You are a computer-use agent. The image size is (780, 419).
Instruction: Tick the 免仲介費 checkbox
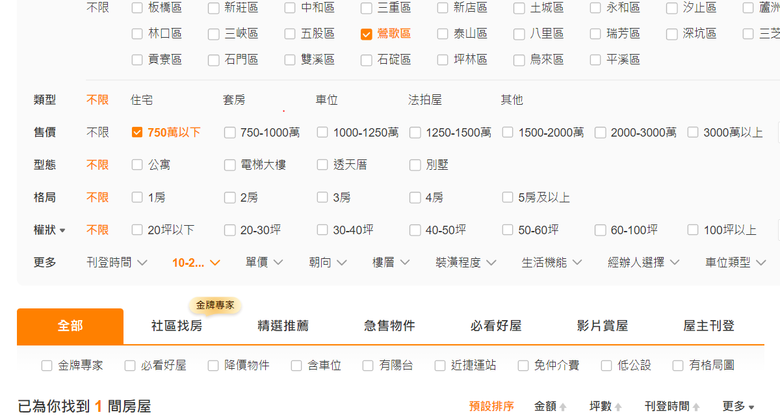point(523,366)
